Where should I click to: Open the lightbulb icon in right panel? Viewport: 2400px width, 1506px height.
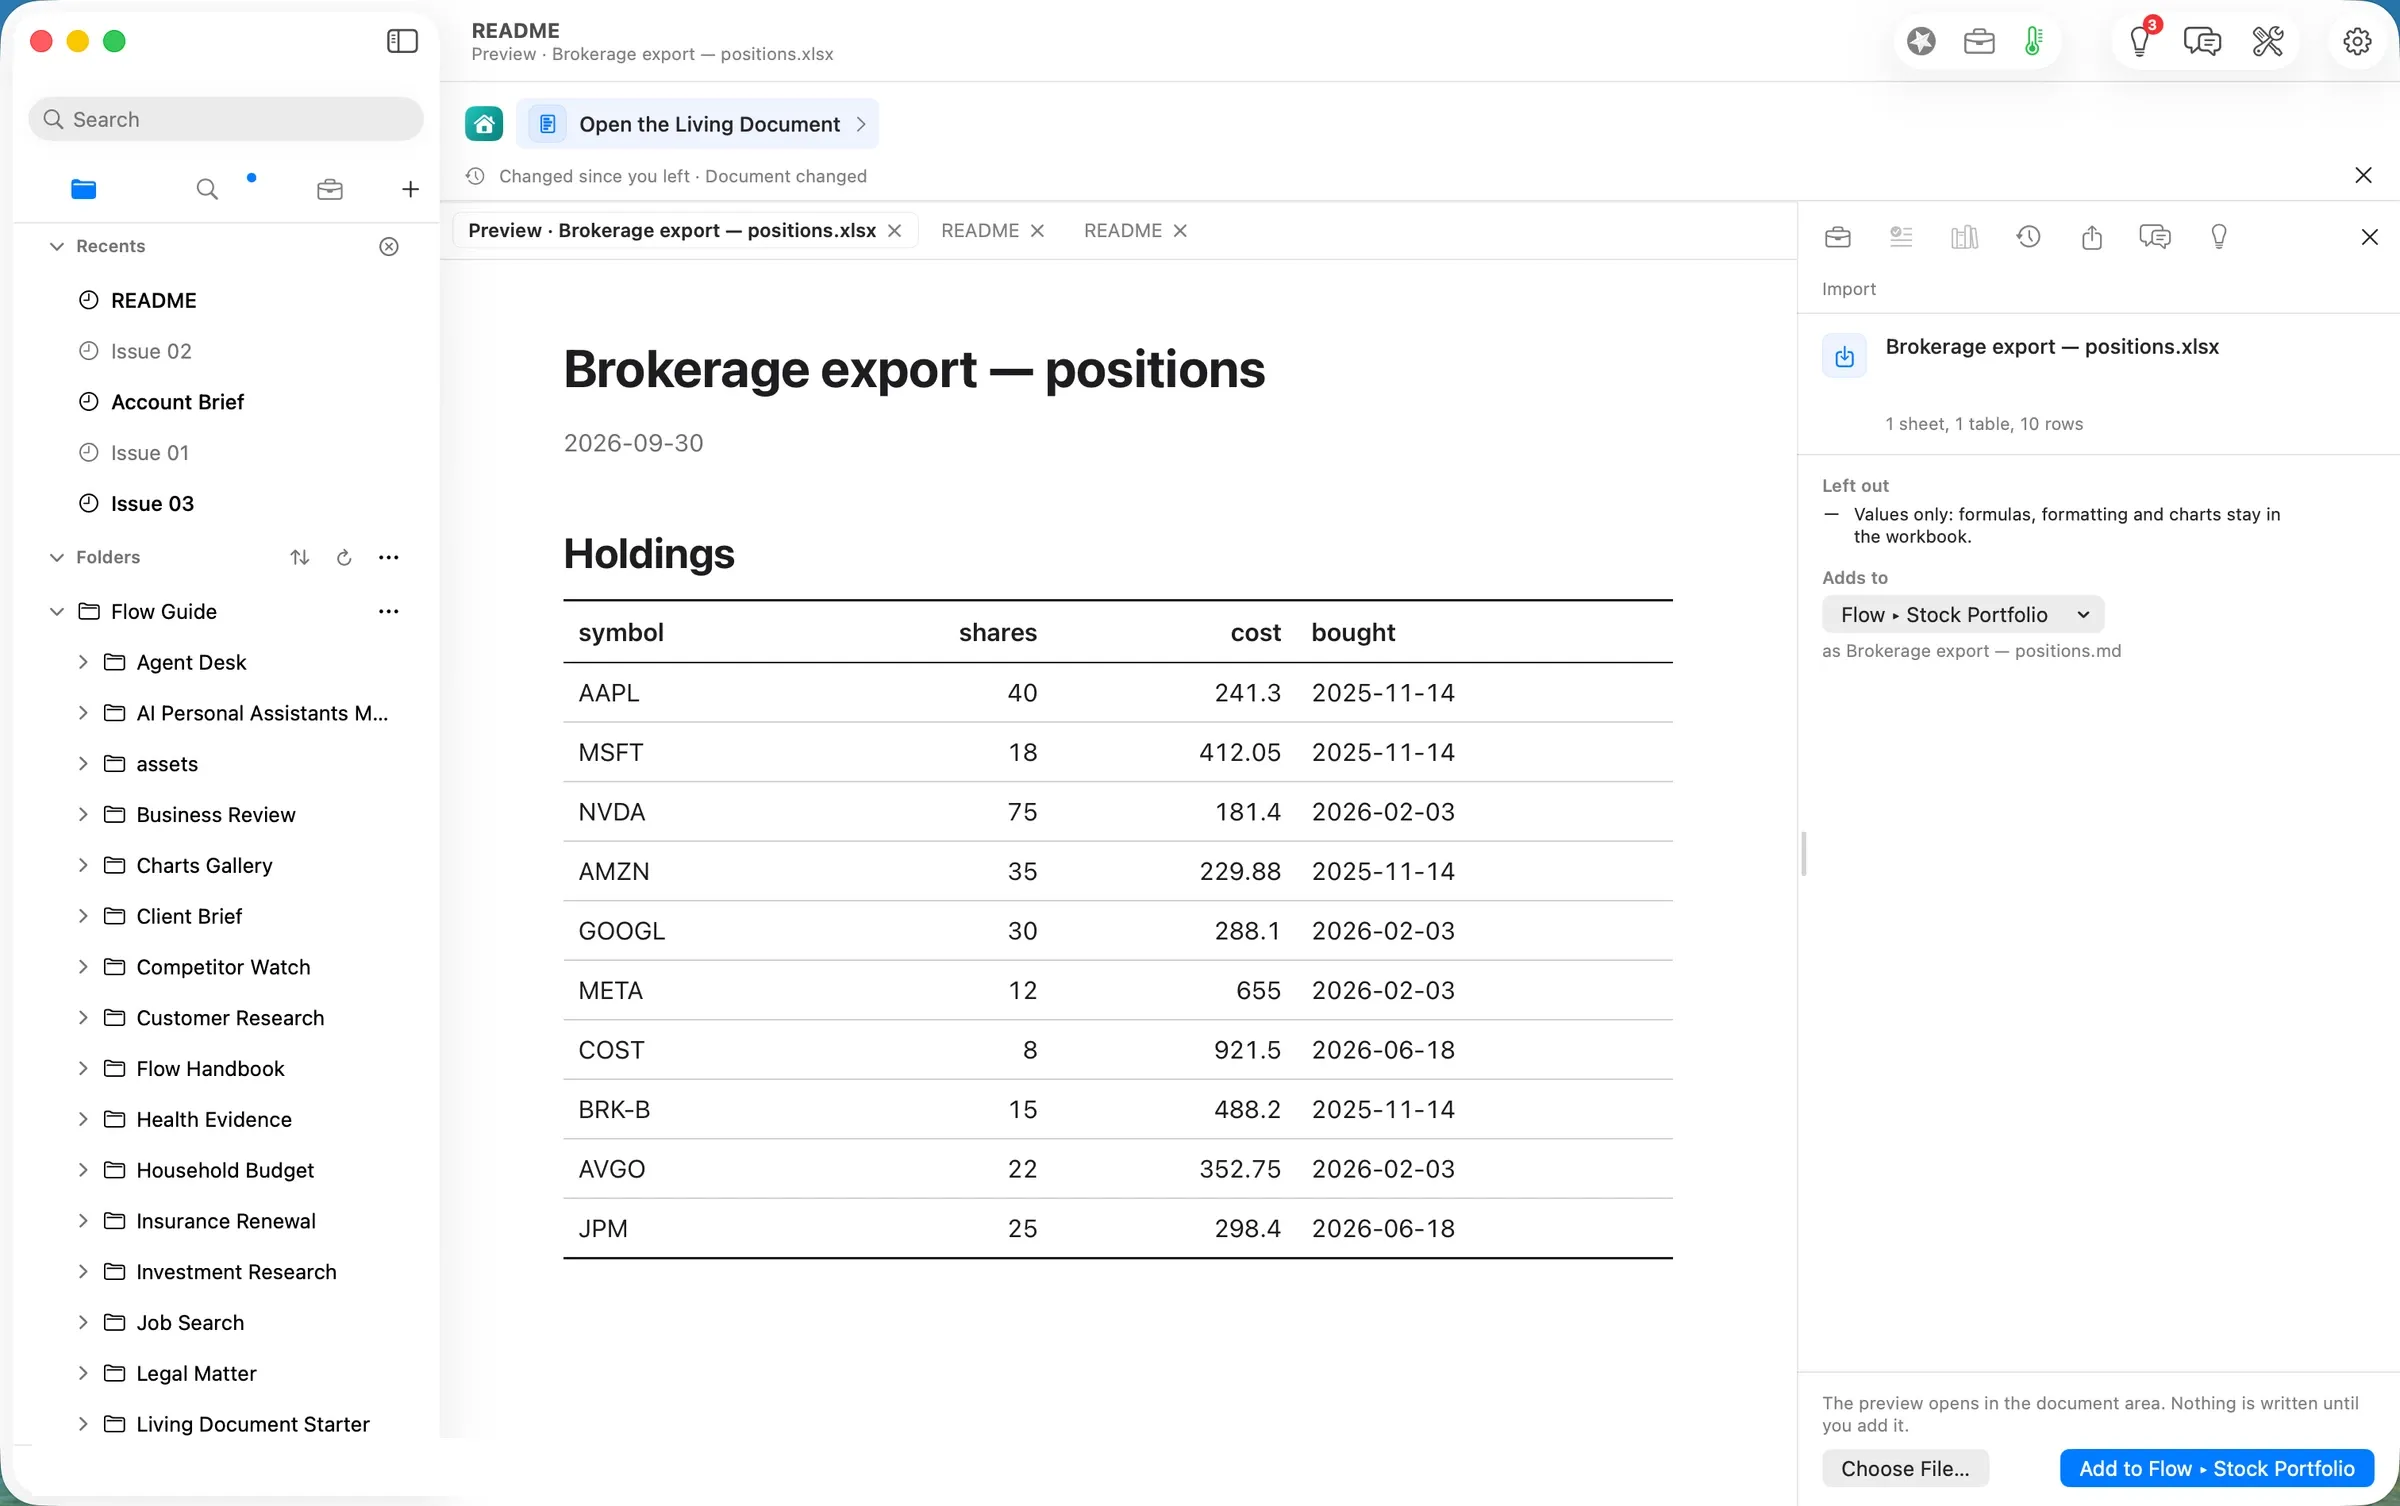(x=2219, y=237)
